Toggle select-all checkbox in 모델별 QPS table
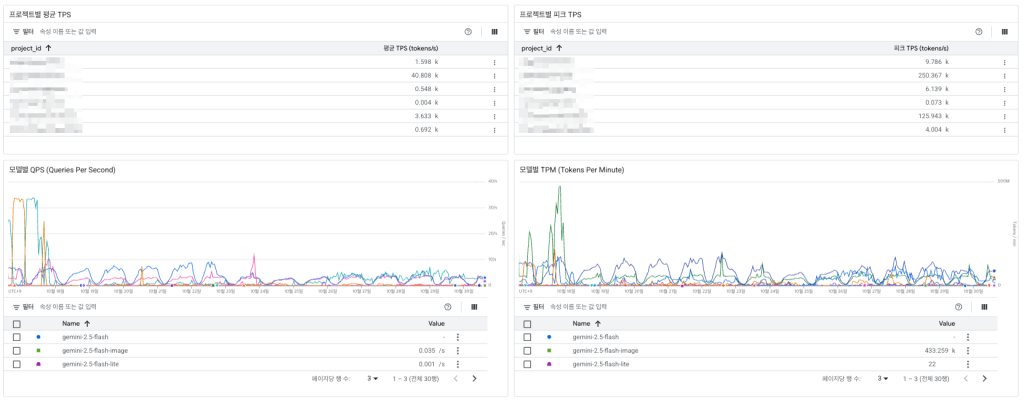 click(x=17, y=324)
